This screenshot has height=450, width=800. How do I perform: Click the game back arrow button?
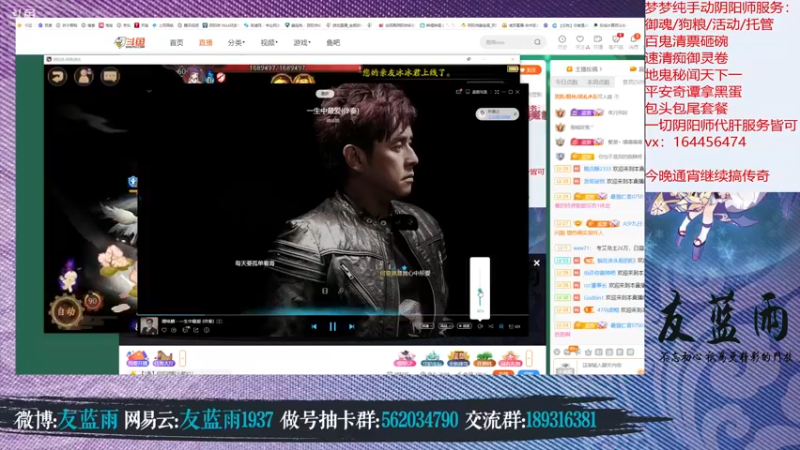click(x=58, y=77)
